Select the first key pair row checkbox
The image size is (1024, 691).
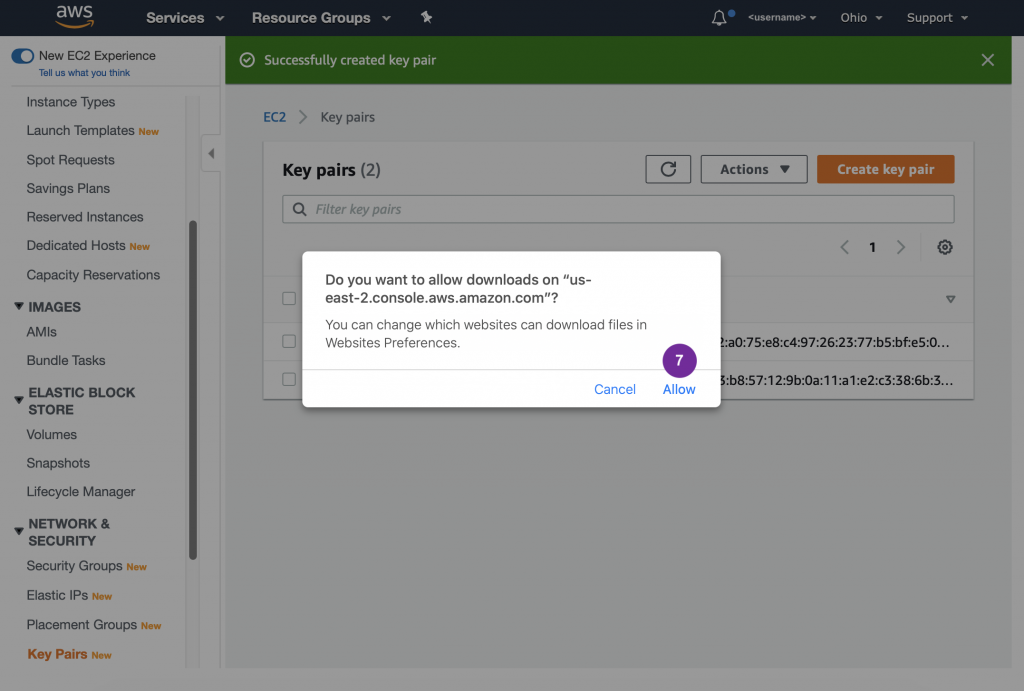pos(289,341)
